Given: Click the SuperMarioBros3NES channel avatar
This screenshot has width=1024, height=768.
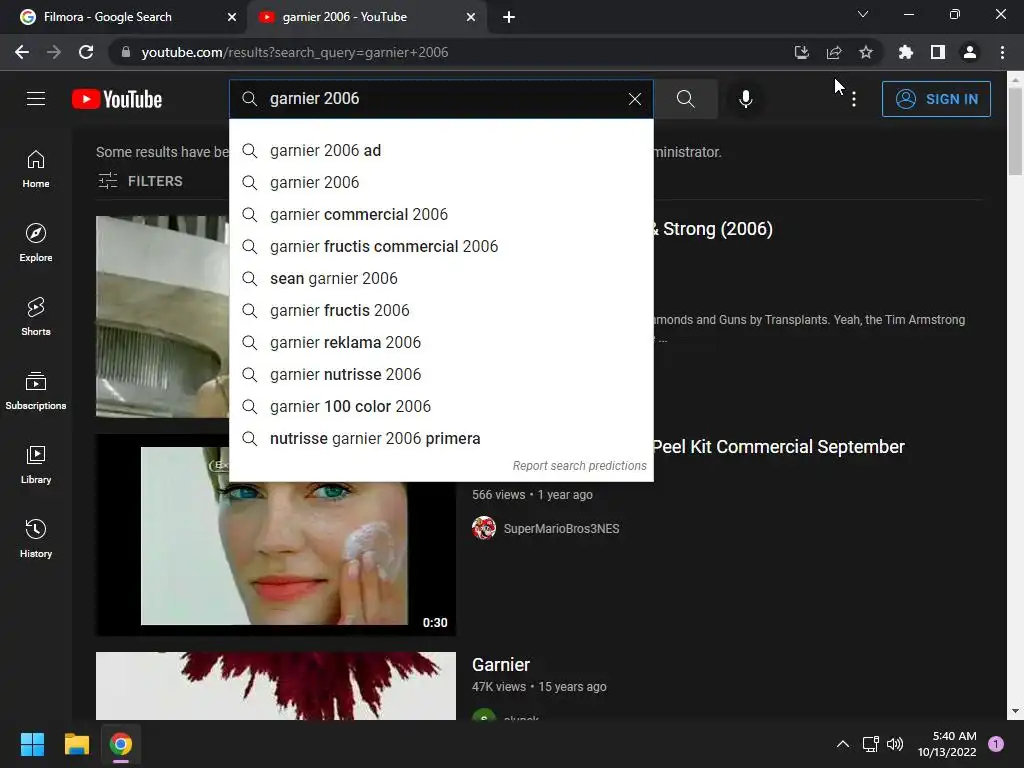Looking at the screenshot, I should tap(484, 528).
